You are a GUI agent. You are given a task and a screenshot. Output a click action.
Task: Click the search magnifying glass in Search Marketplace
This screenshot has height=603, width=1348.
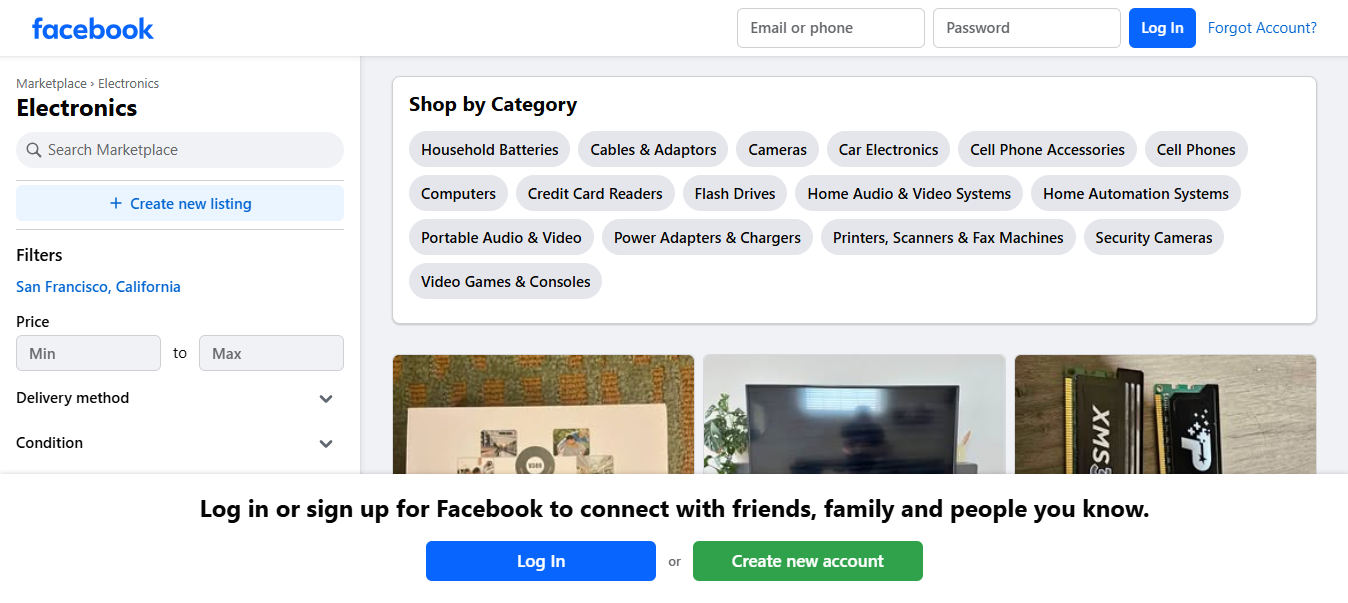(x=33, y=149)
